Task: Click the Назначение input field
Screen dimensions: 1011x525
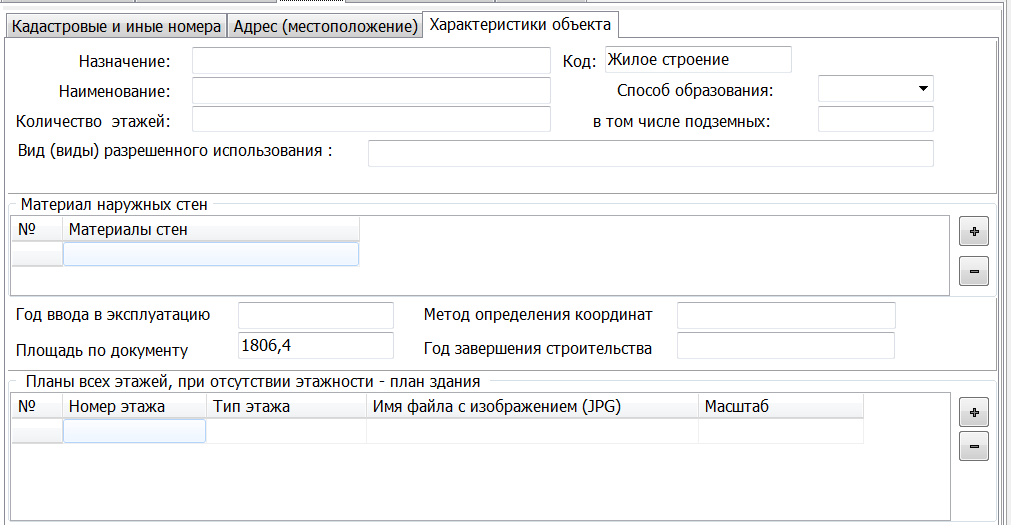Action: pos(371,61)
